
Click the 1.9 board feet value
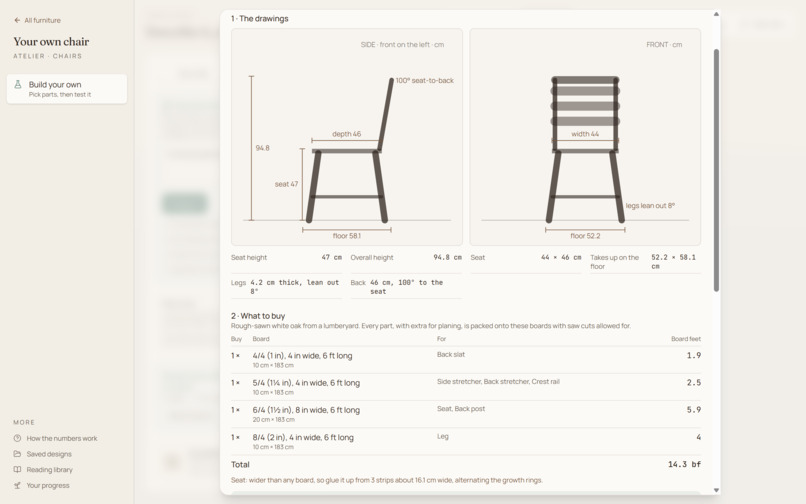click(x=693, y=355)
